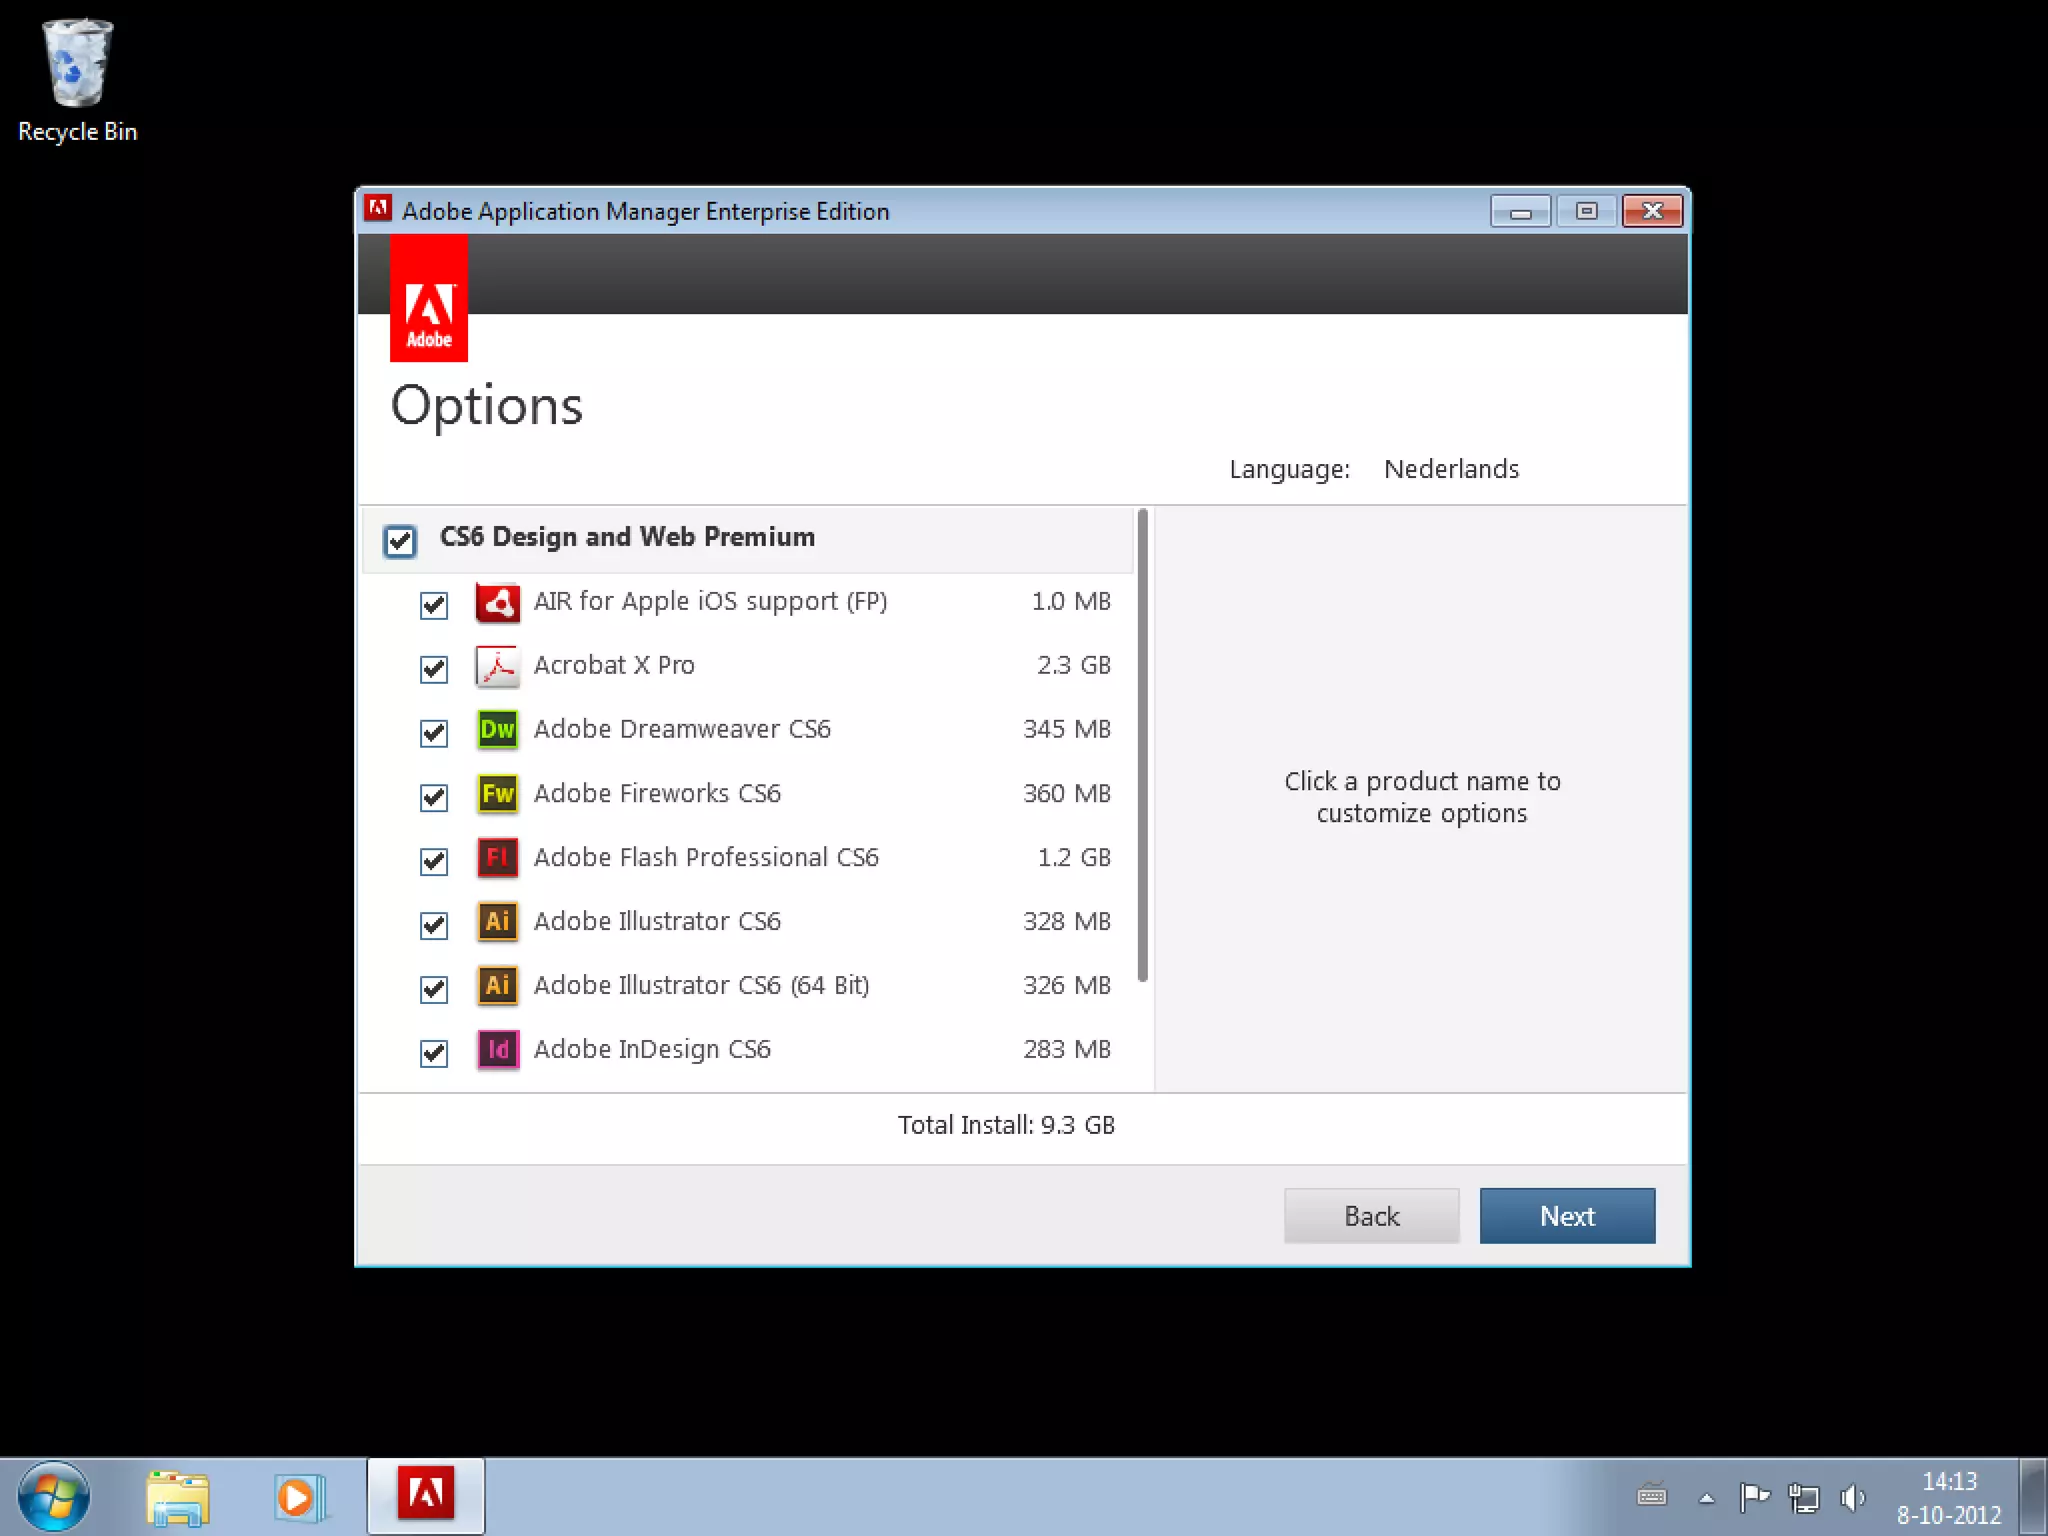2048x1536 pixels.
Task: Click the Nederlands language value
Action: 1451,469
